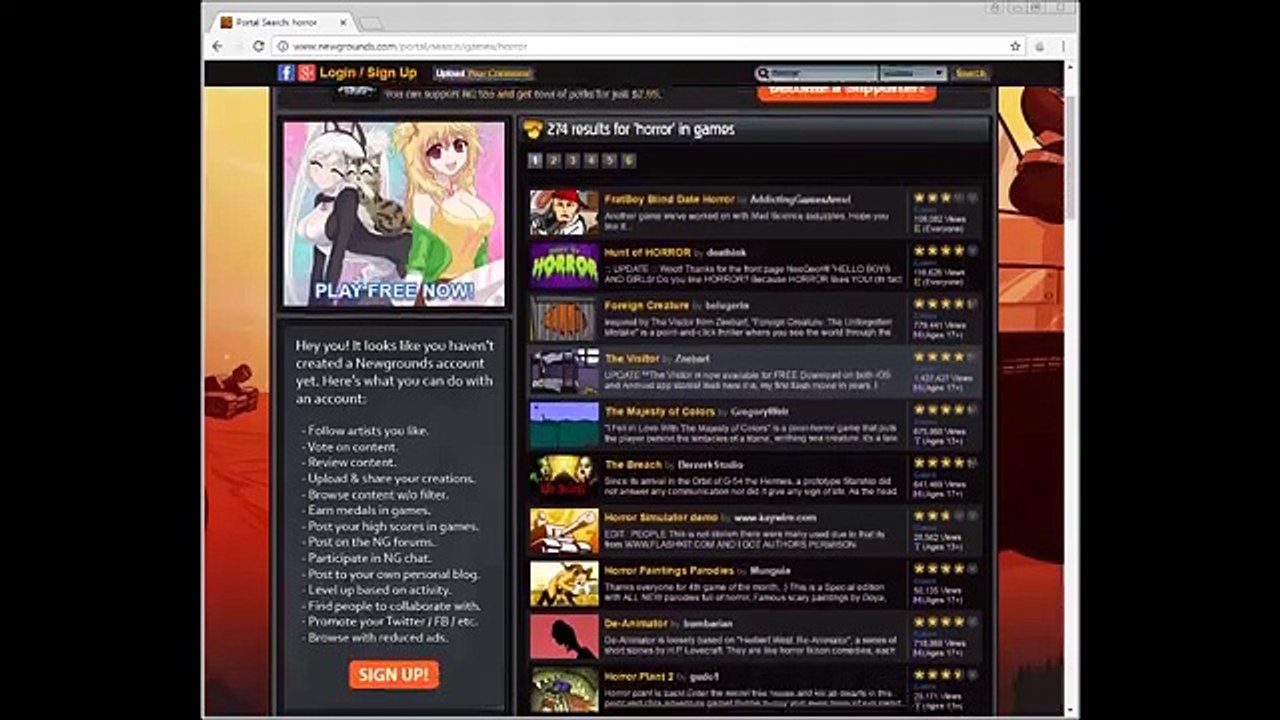Open The Visitor title link

click(x=632, y=358)
